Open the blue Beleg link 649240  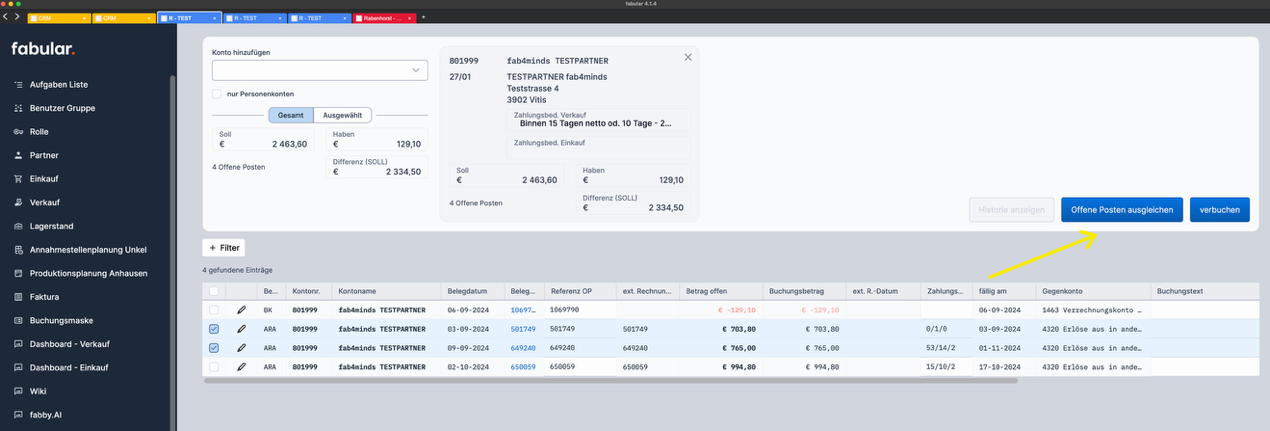click(523, 348)
